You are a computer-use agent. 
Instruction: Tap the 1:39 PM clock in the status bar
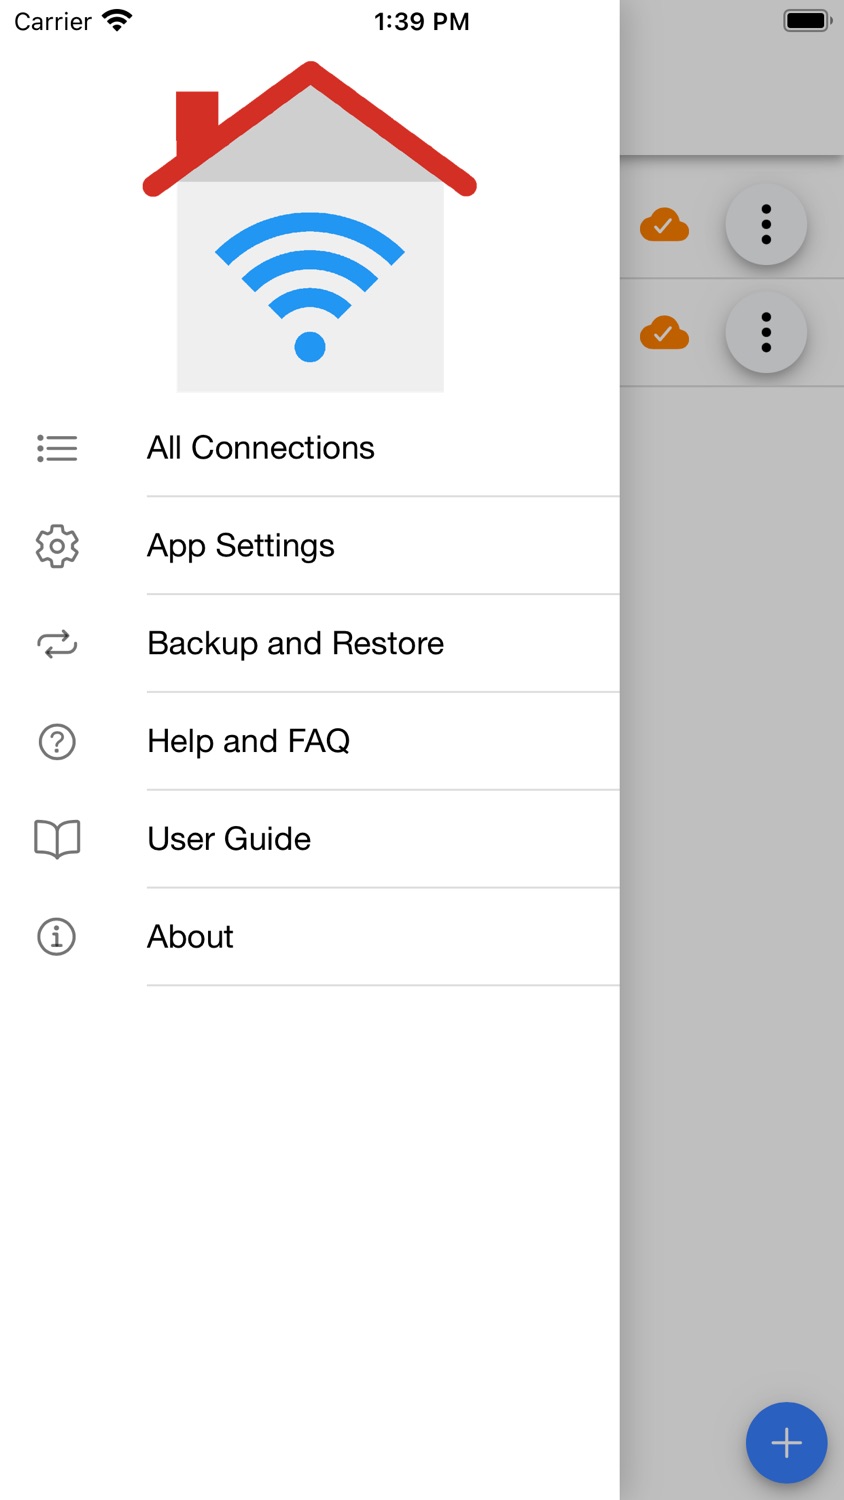pos(422,22)
